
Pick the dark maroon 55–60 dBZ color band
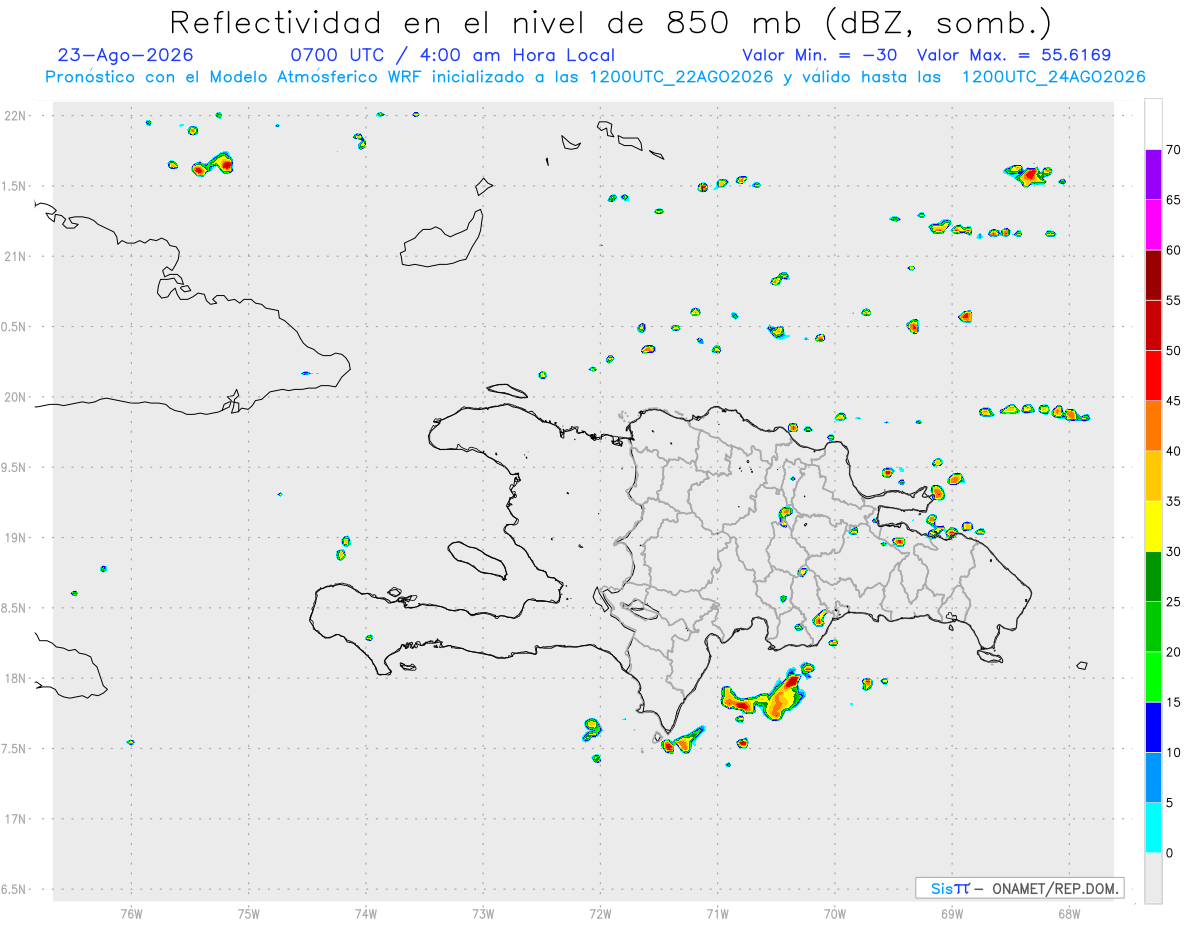(1153, 275)
